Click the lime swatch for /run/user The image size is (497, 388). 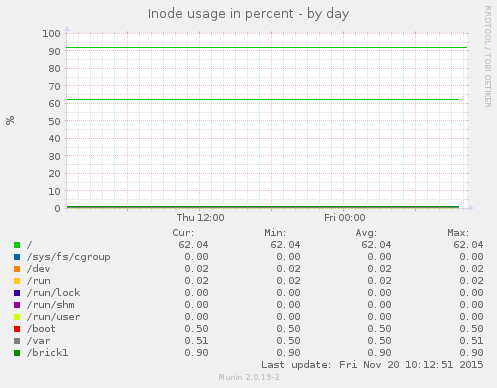pos(17,317)
